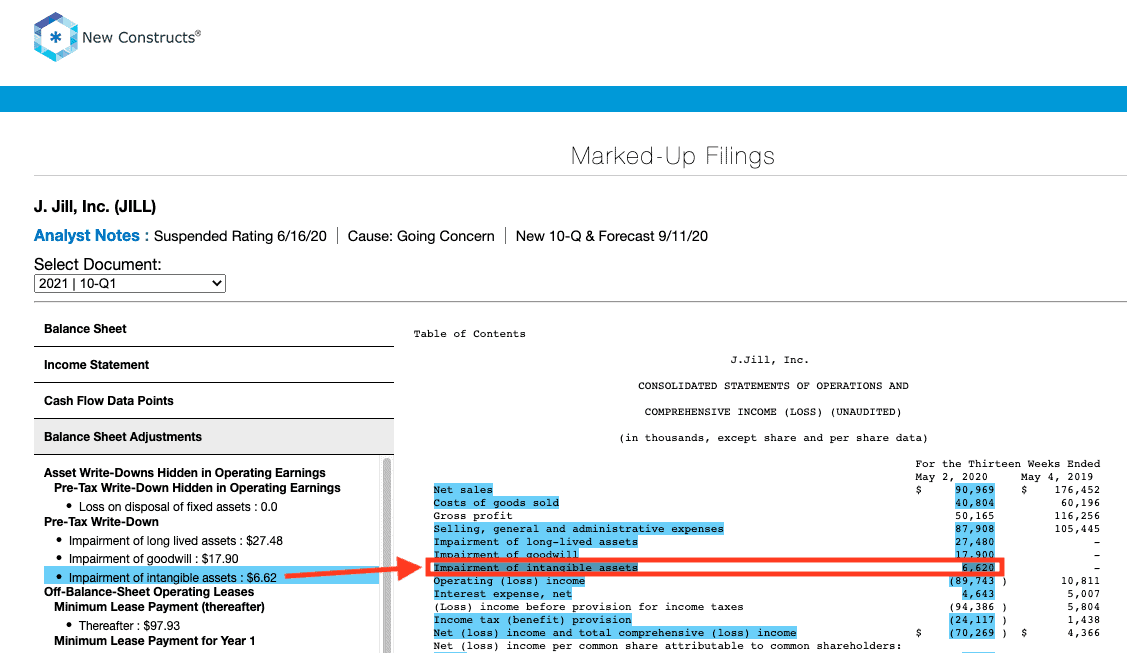Click Minimum Lease Payment for Year 1 subheading
The width and height of the screenshot is (1127, 653).
(155, 641)
